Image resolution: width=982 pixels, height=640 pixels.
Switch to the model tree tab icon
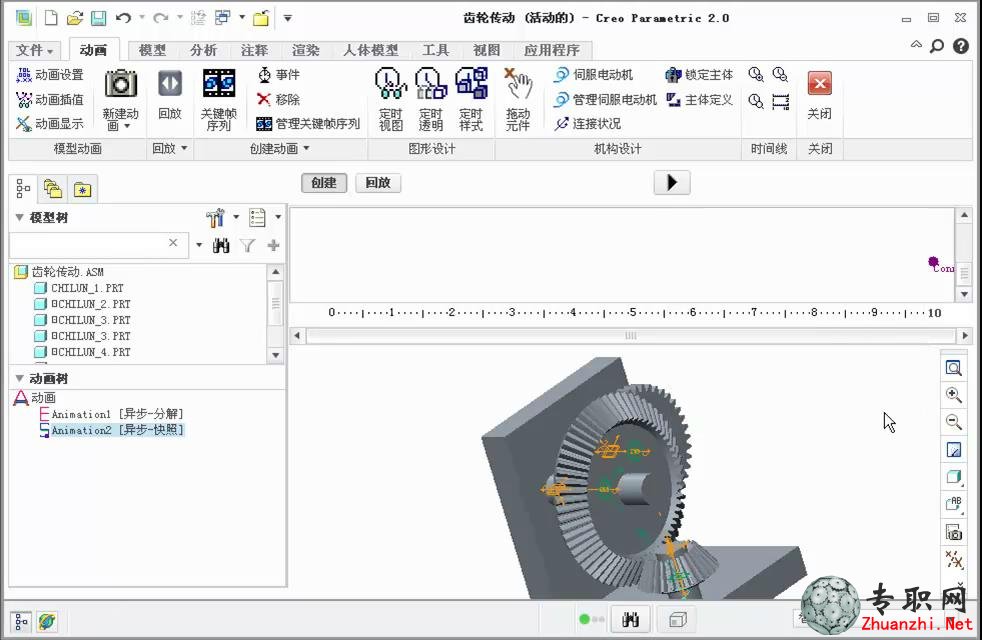(23, 188)
